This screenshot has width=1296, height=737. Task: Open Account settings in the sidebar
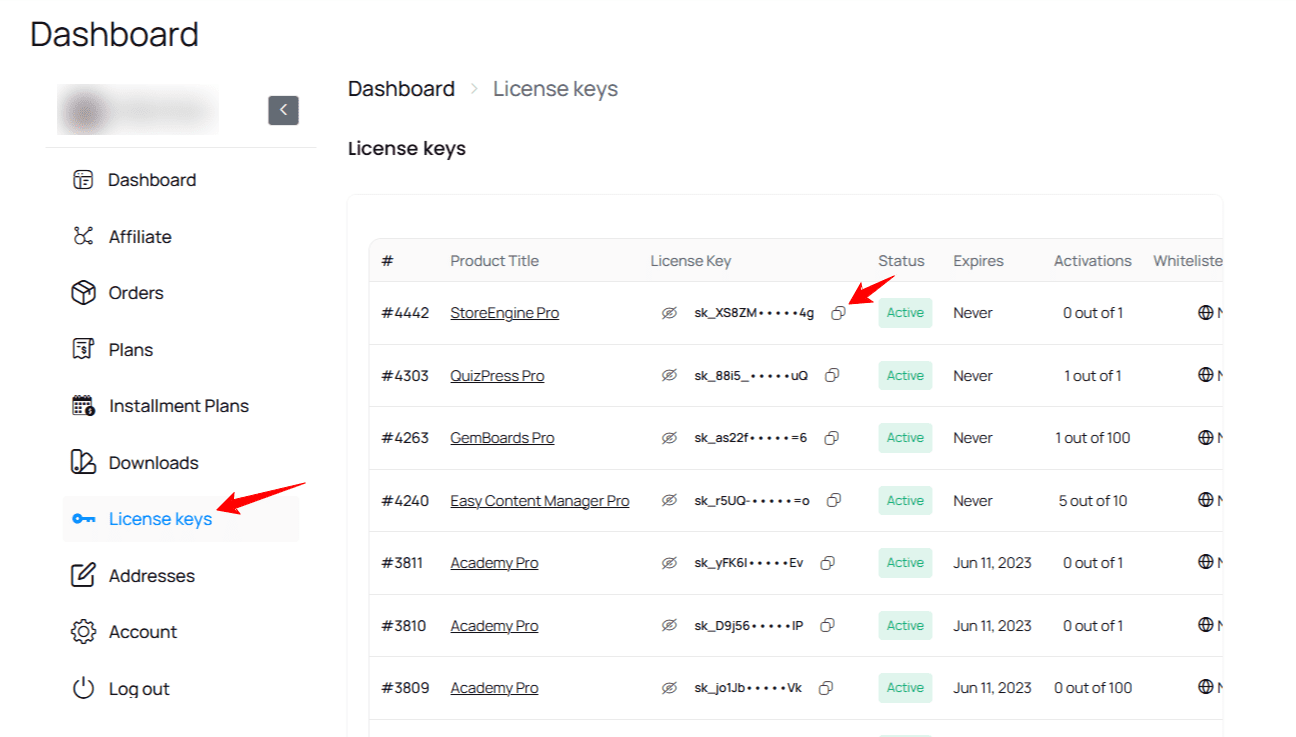click(x=143, y=632)
